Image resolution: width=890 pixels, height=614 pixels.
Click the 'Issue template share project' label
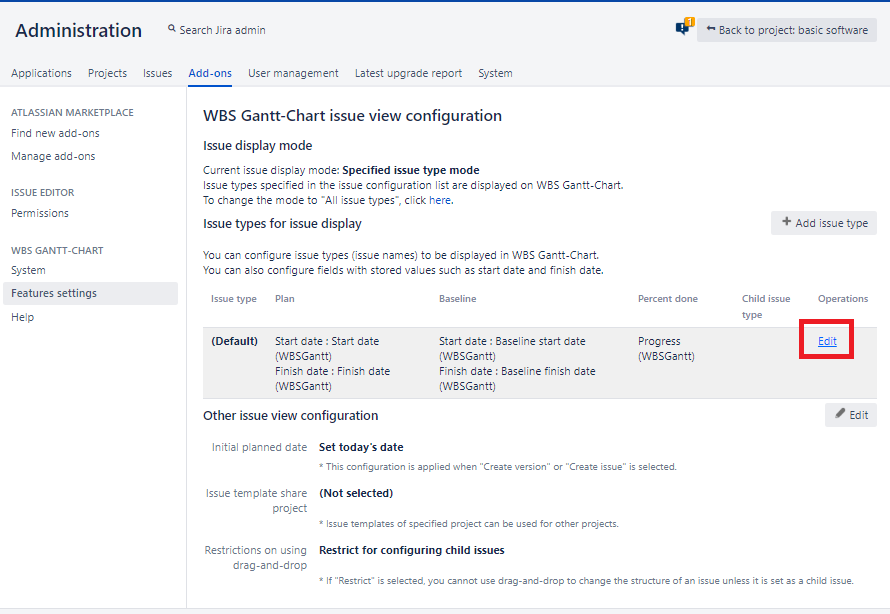coord(257,501)
